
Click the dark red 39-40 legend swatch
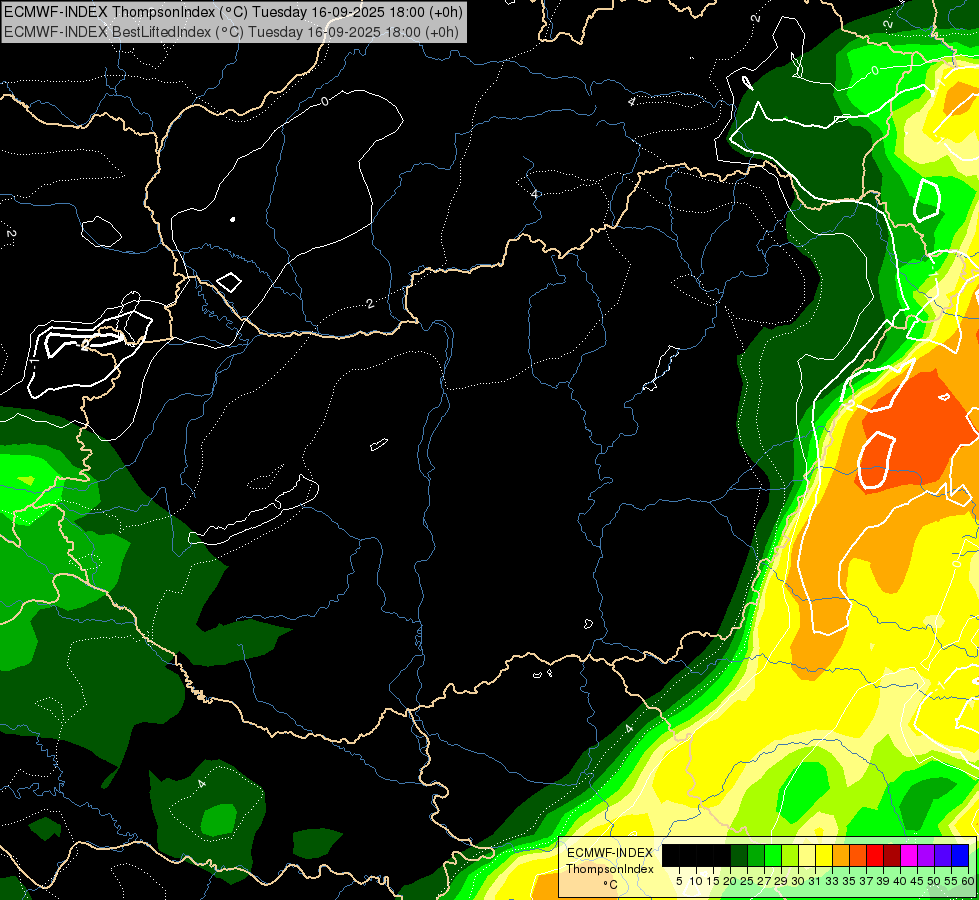(892, 855)
